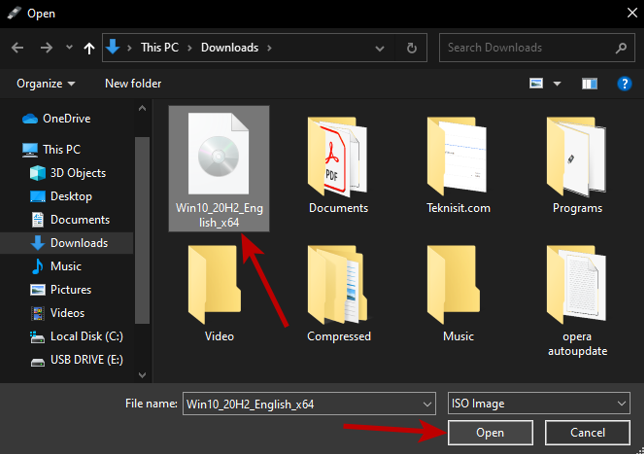Click the search magnifier icon
This screenshot has width=644, height=454.
(x=621, y=48)
